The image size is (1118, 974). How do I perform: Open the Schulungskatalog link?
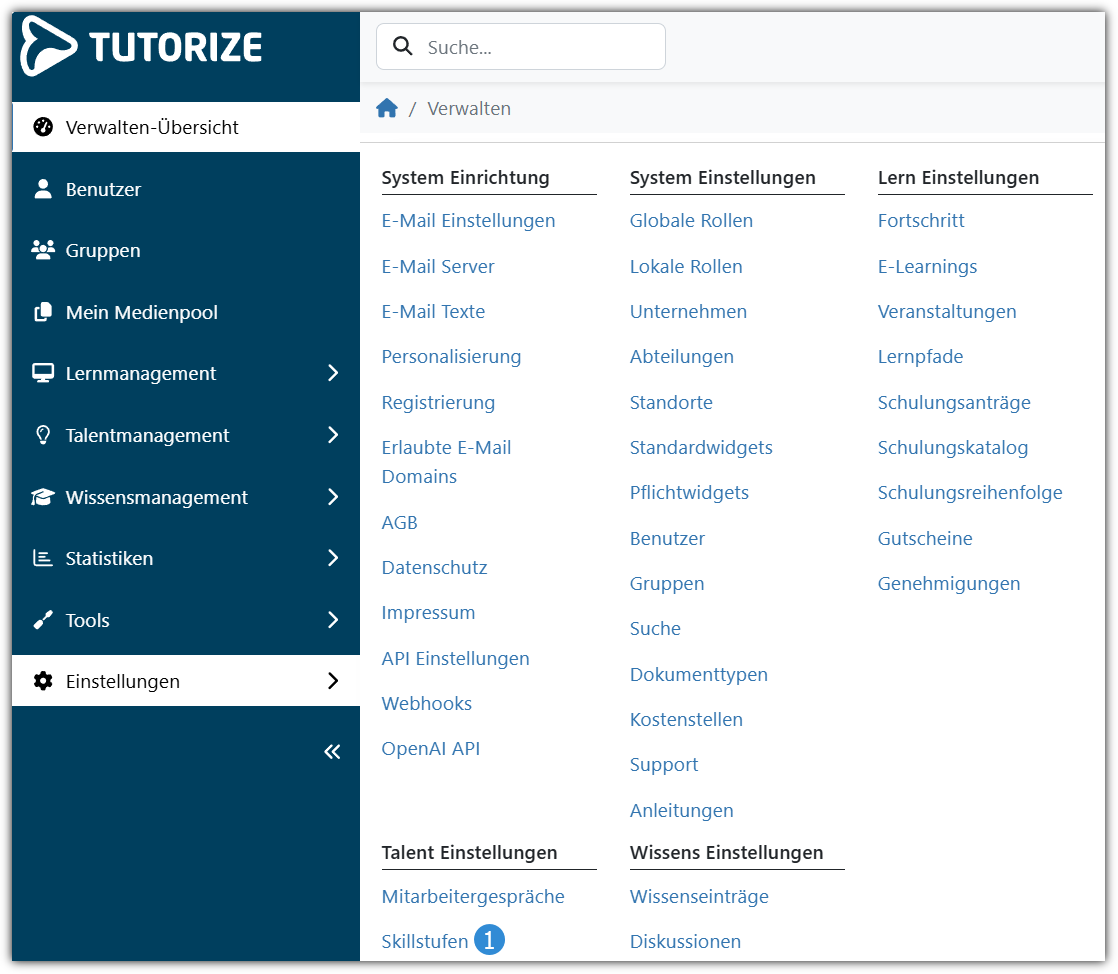[952, 448]
